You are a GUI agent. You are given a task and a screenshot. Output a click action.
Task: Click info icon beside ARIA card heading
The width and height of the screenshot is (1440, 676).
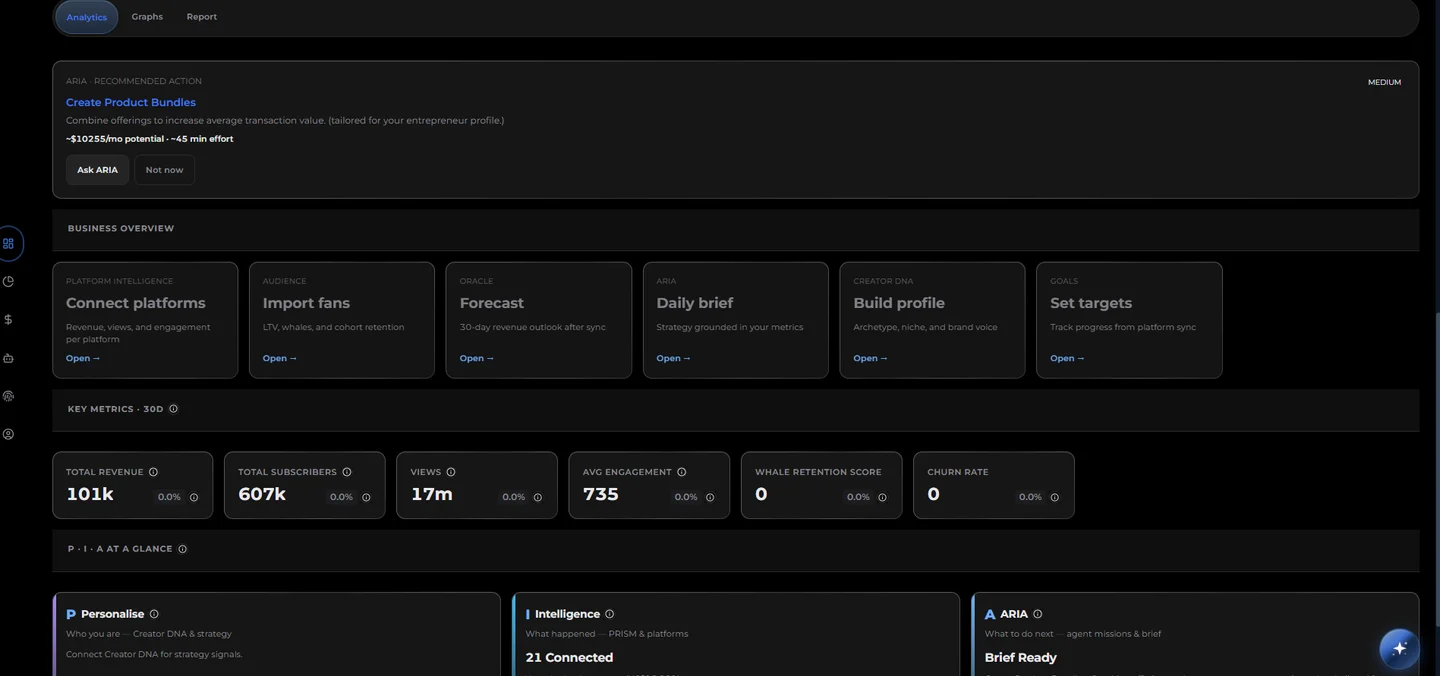coord(1037,614)
